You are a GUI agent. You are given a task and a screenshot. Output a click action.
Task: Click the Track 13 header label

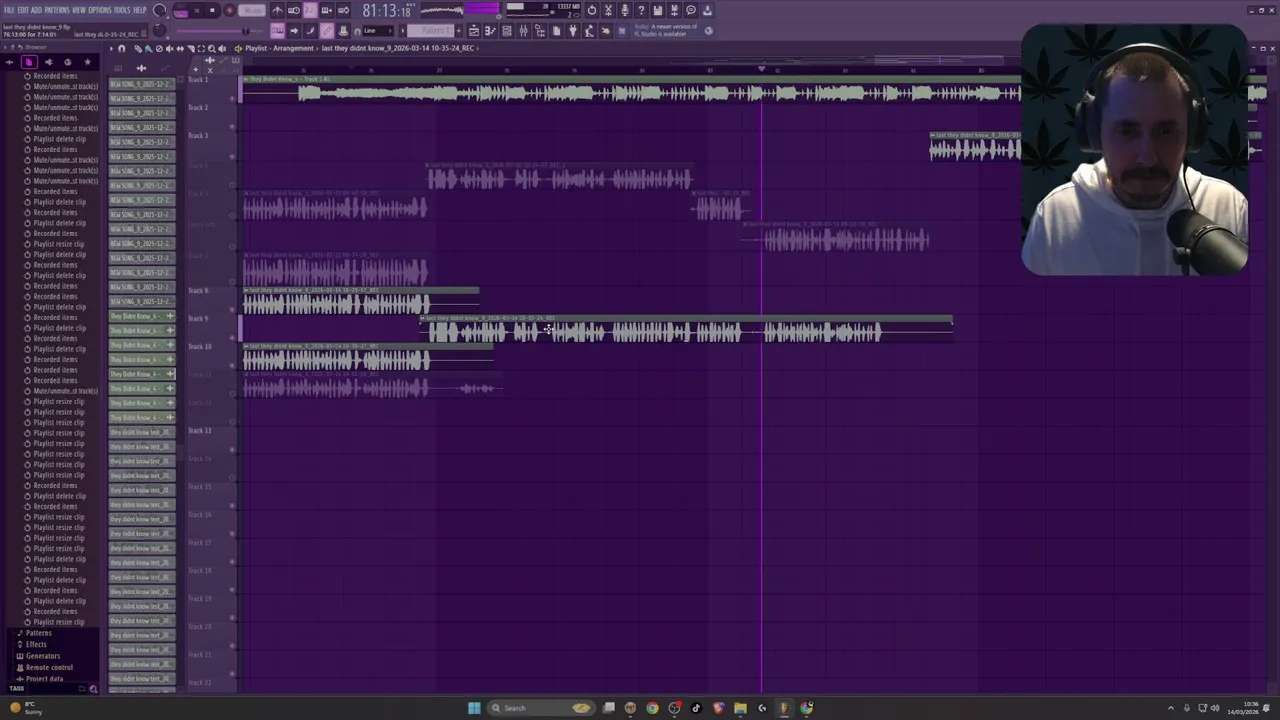[x=199, y=430]
